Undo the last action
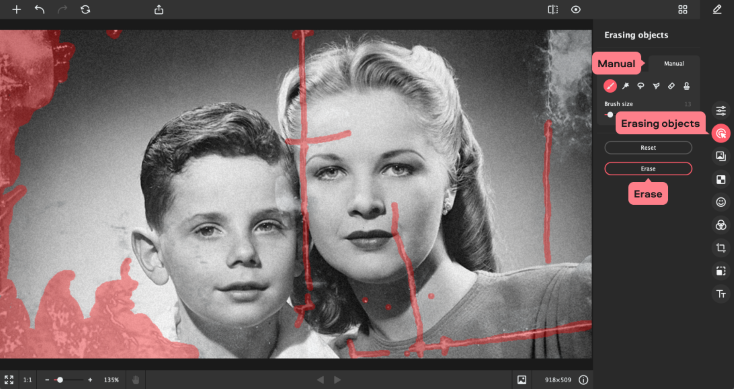The image size is (734, 389). tap(39, 9)
